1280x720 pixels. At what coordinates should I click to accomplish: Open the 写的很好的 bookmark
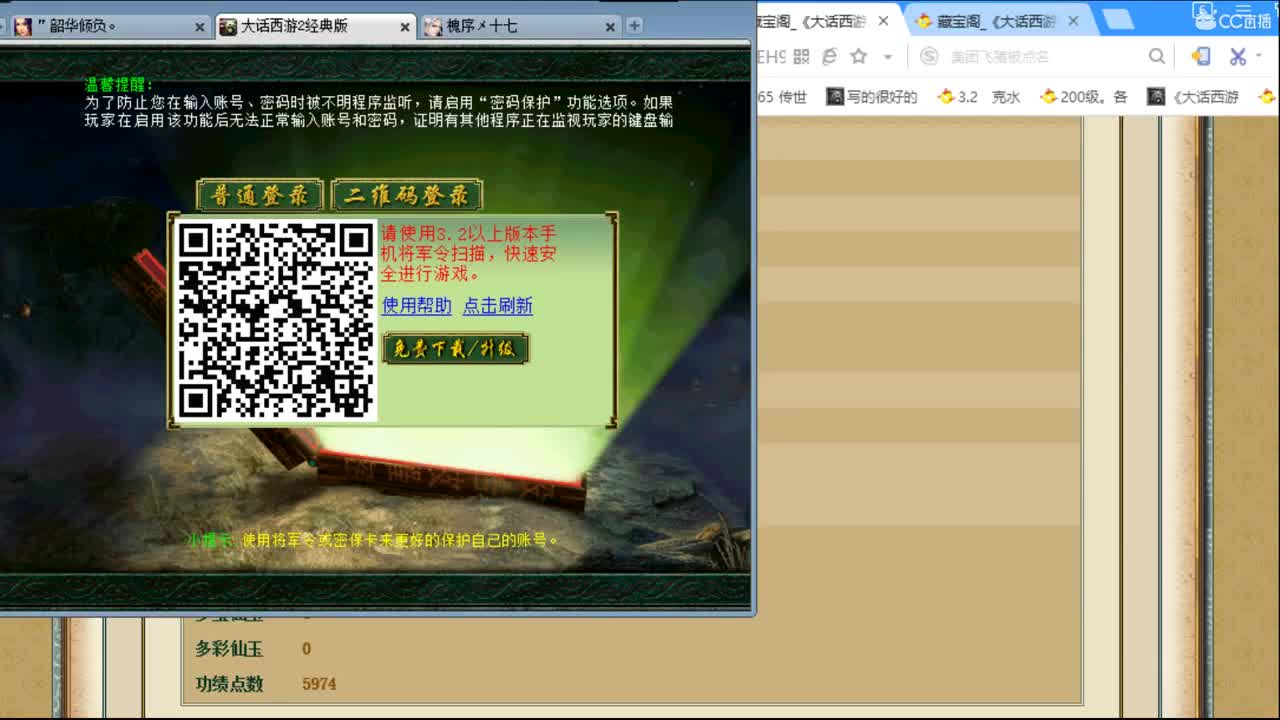coord(871,97)
